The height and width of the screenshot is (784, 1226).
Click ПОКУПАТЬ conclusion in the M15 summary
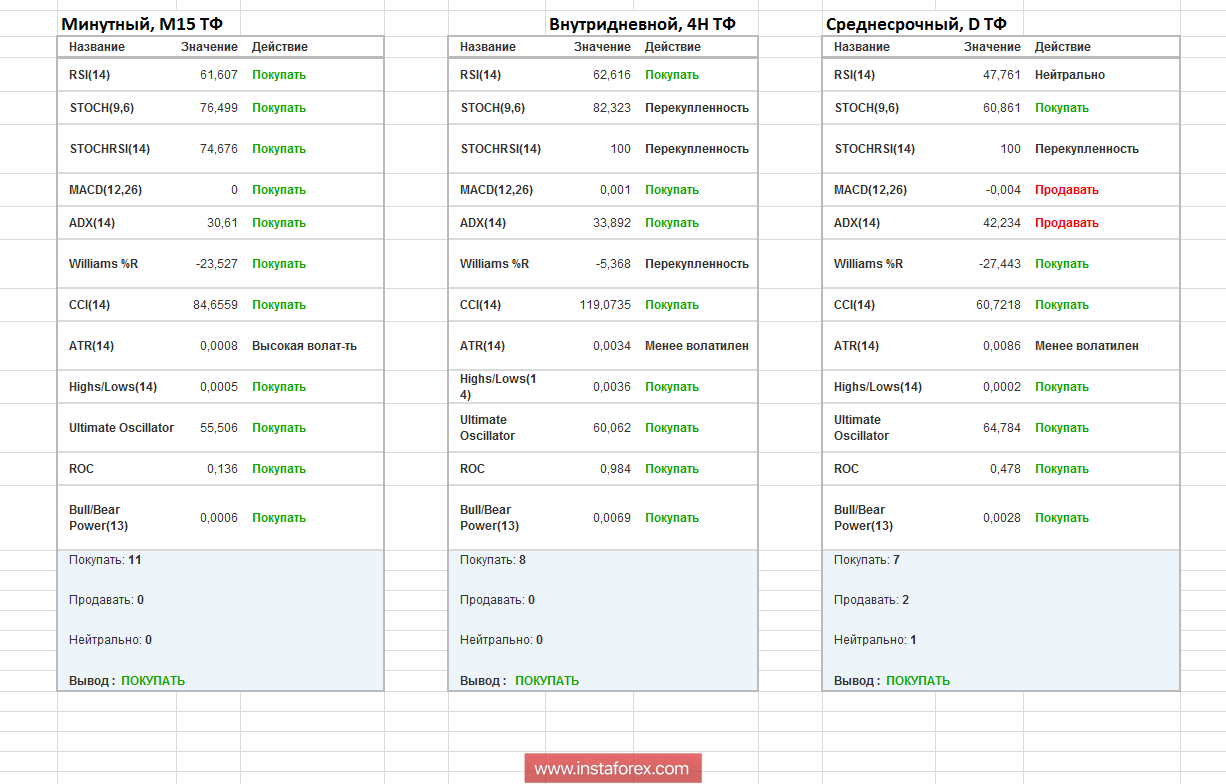point(153,681)
